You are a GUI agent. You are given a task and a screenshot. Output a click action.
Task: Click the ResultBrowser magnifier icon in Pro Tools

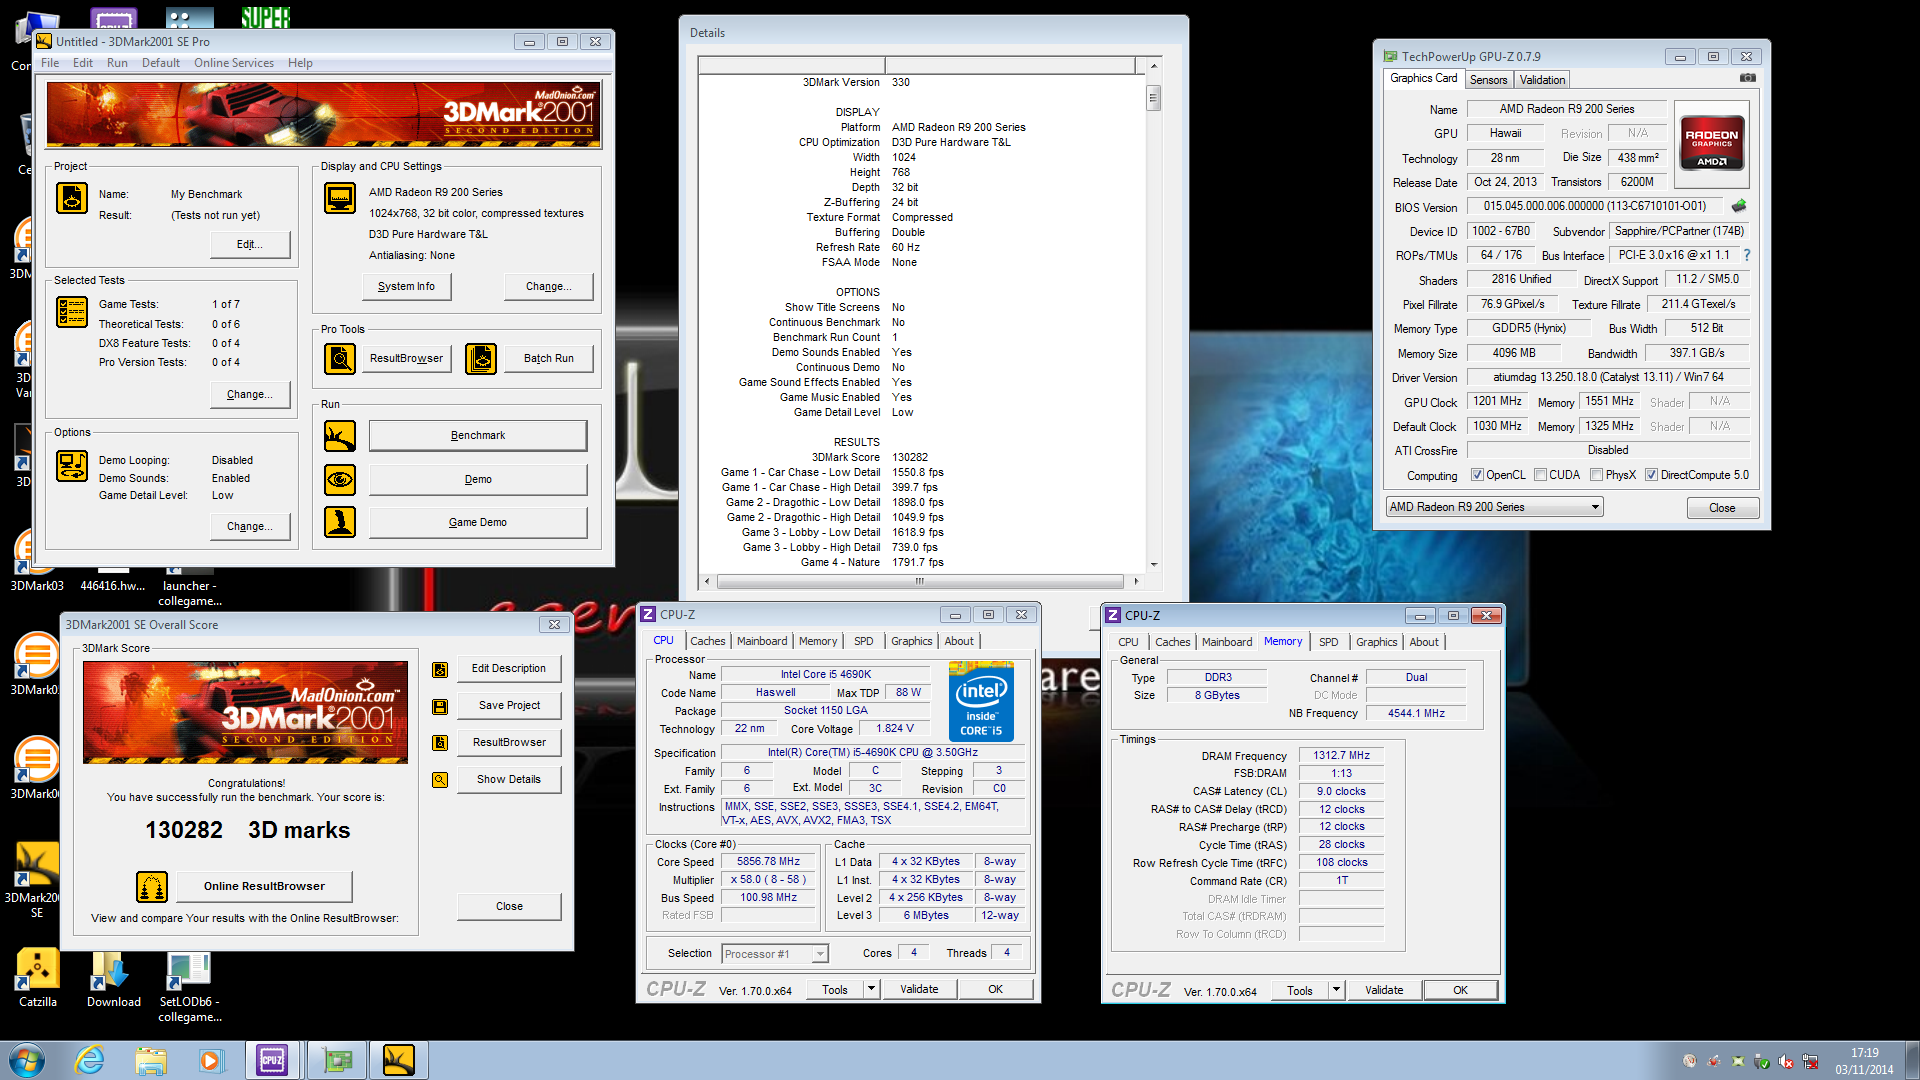(x=340, y=358)
